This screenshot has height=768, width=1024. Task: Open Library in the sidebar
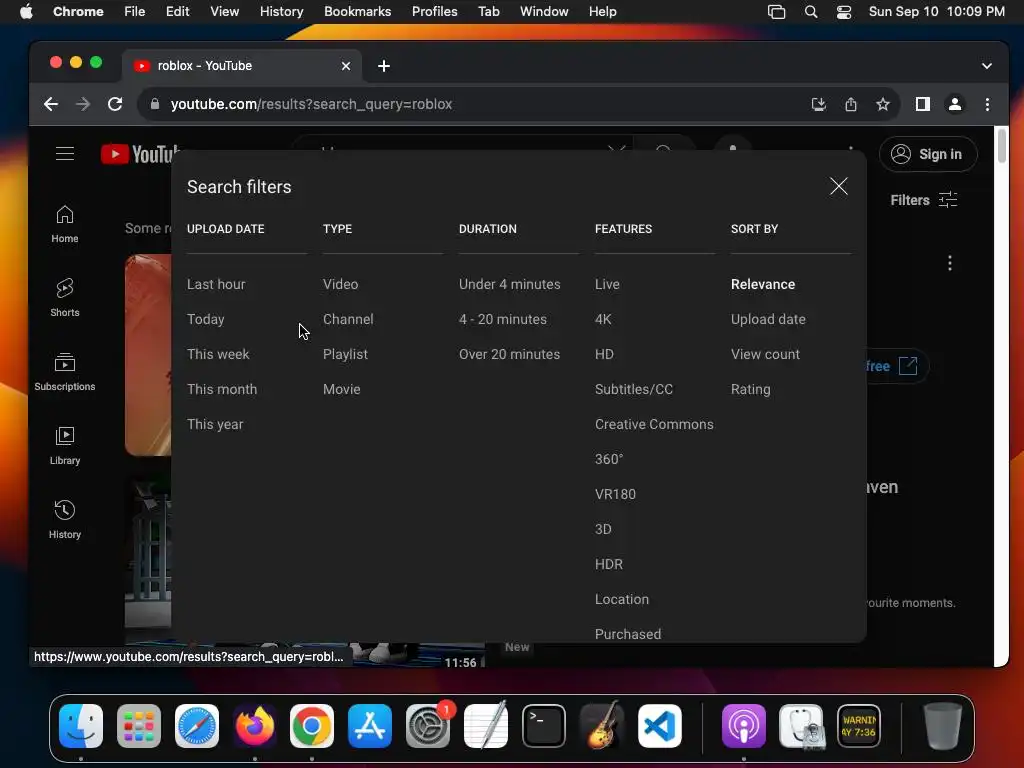[65, 446]
